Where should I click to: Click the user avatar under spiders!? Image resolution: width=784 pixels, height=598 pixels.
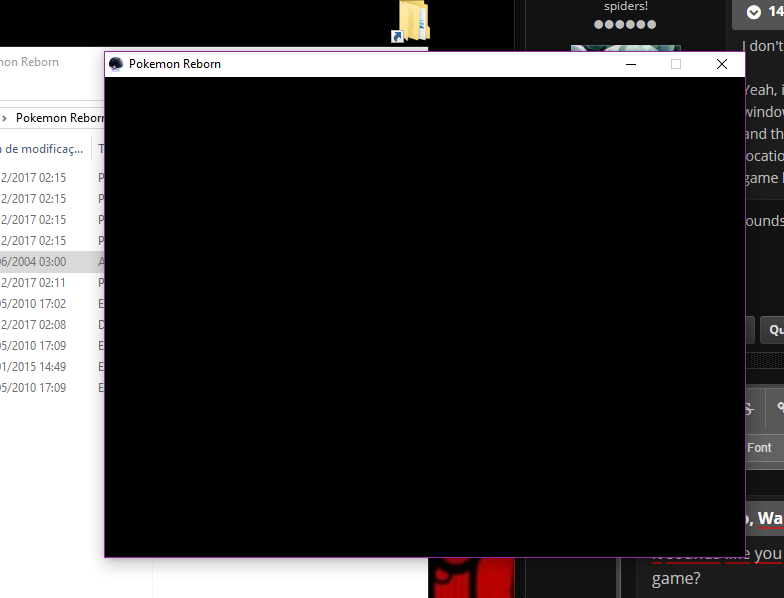tap(626, 48)
